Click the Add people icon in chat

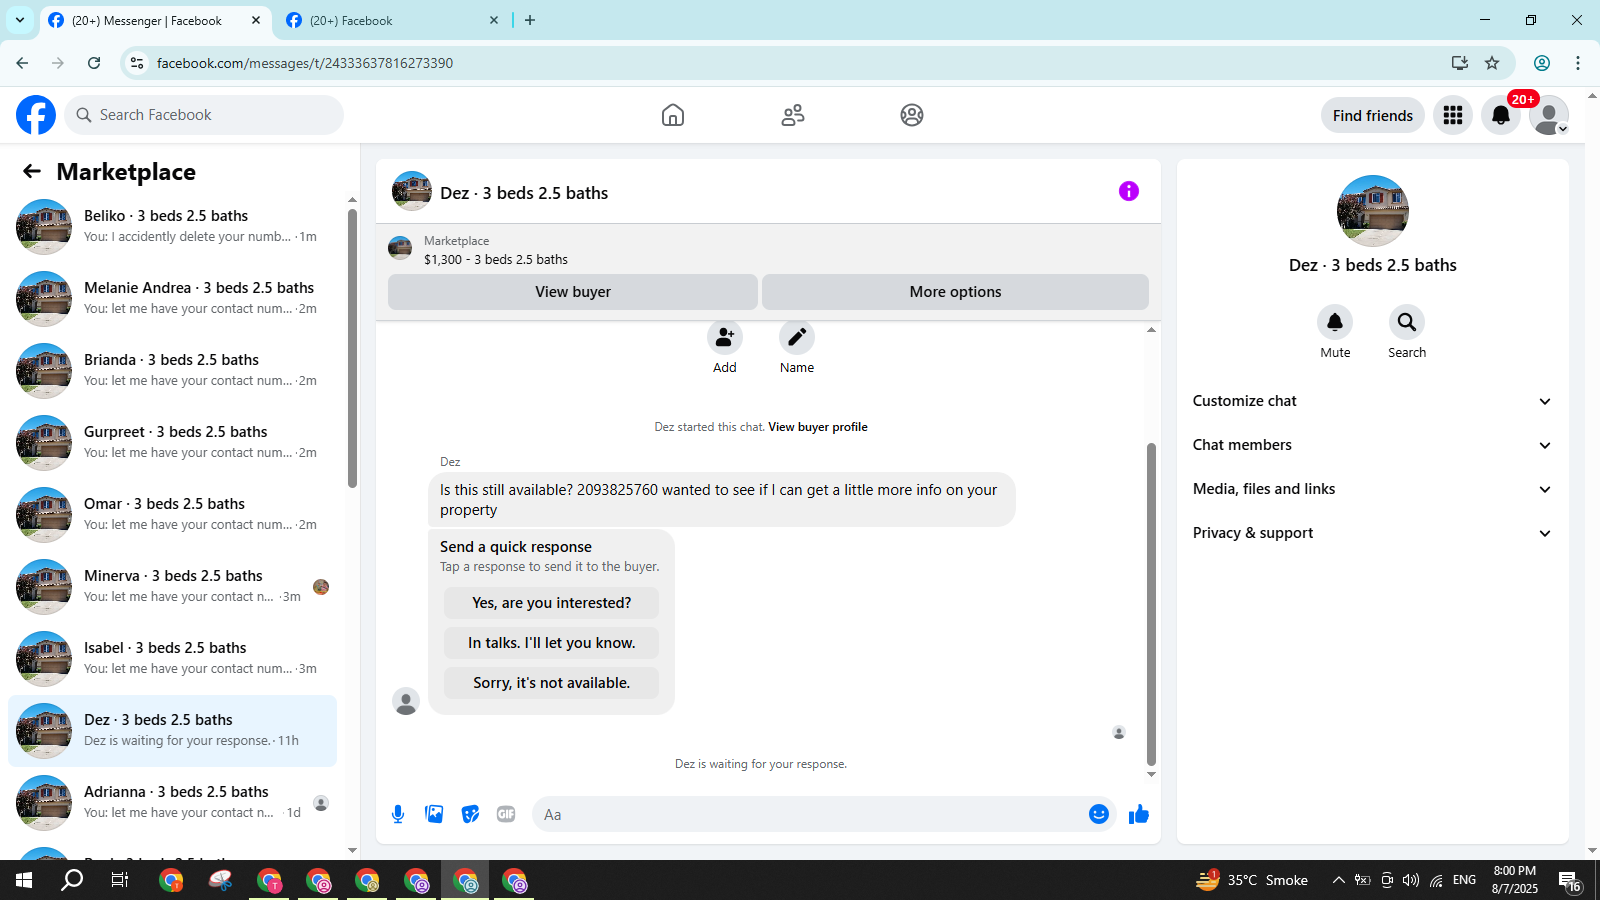tap(725, 337)
